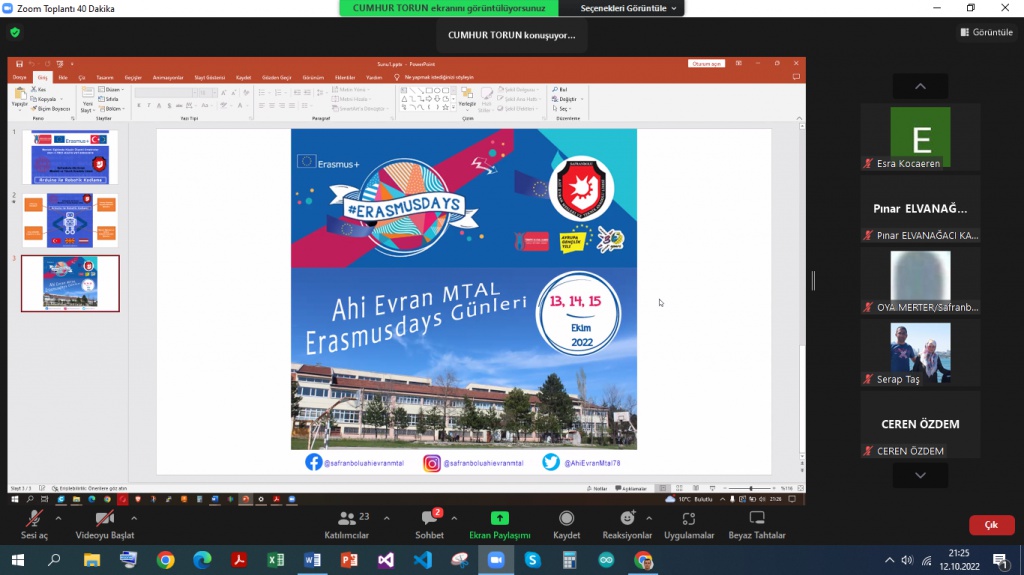
Task: Open the Seçenekleri Görüntüle dropdown
Action: pyautogui.click(x=630, y=8)
